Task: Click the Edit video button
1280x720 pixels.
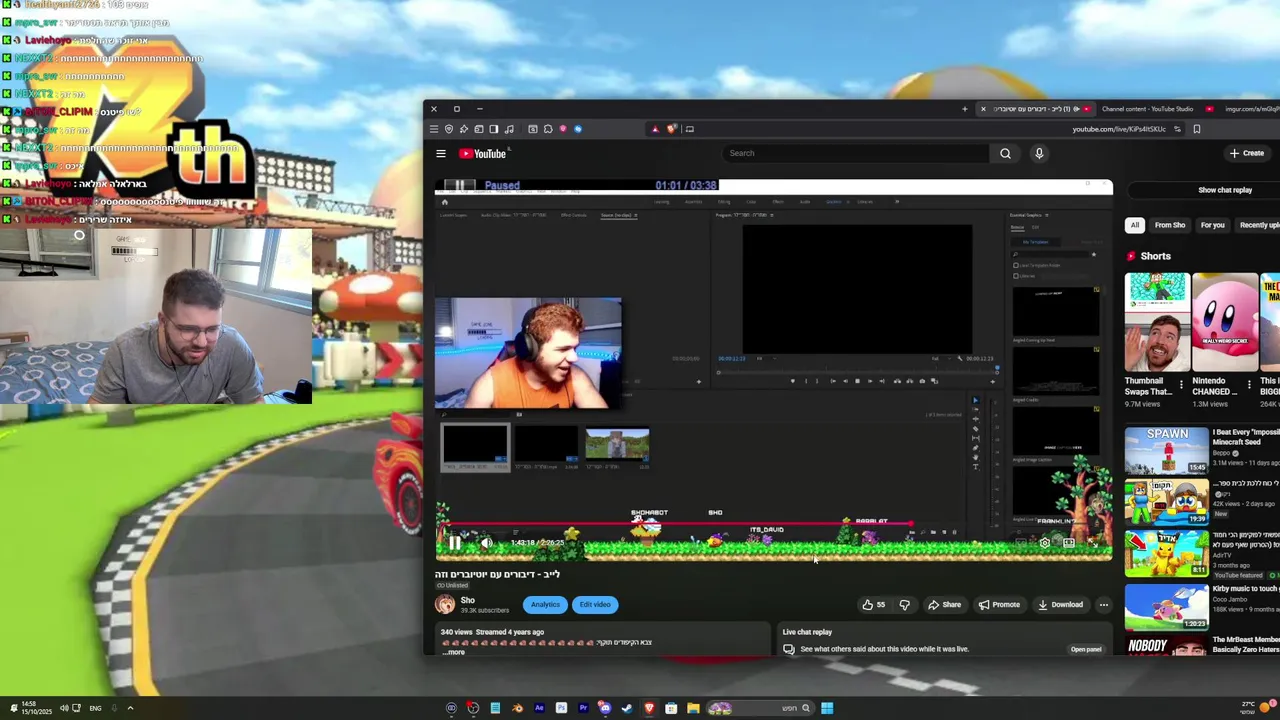Action: click(x=594, y=604)
